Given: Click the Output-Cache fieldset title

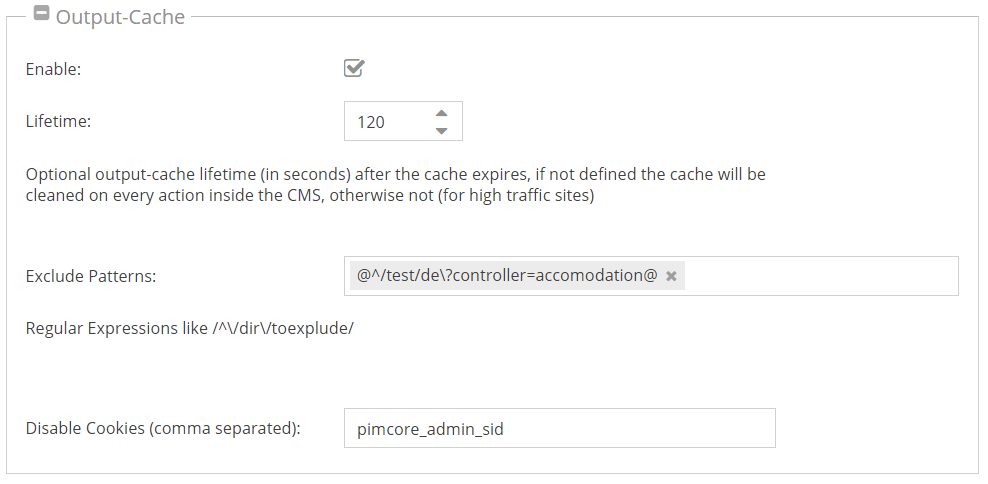Looking at the screenshot, I should tap(120, 17).
